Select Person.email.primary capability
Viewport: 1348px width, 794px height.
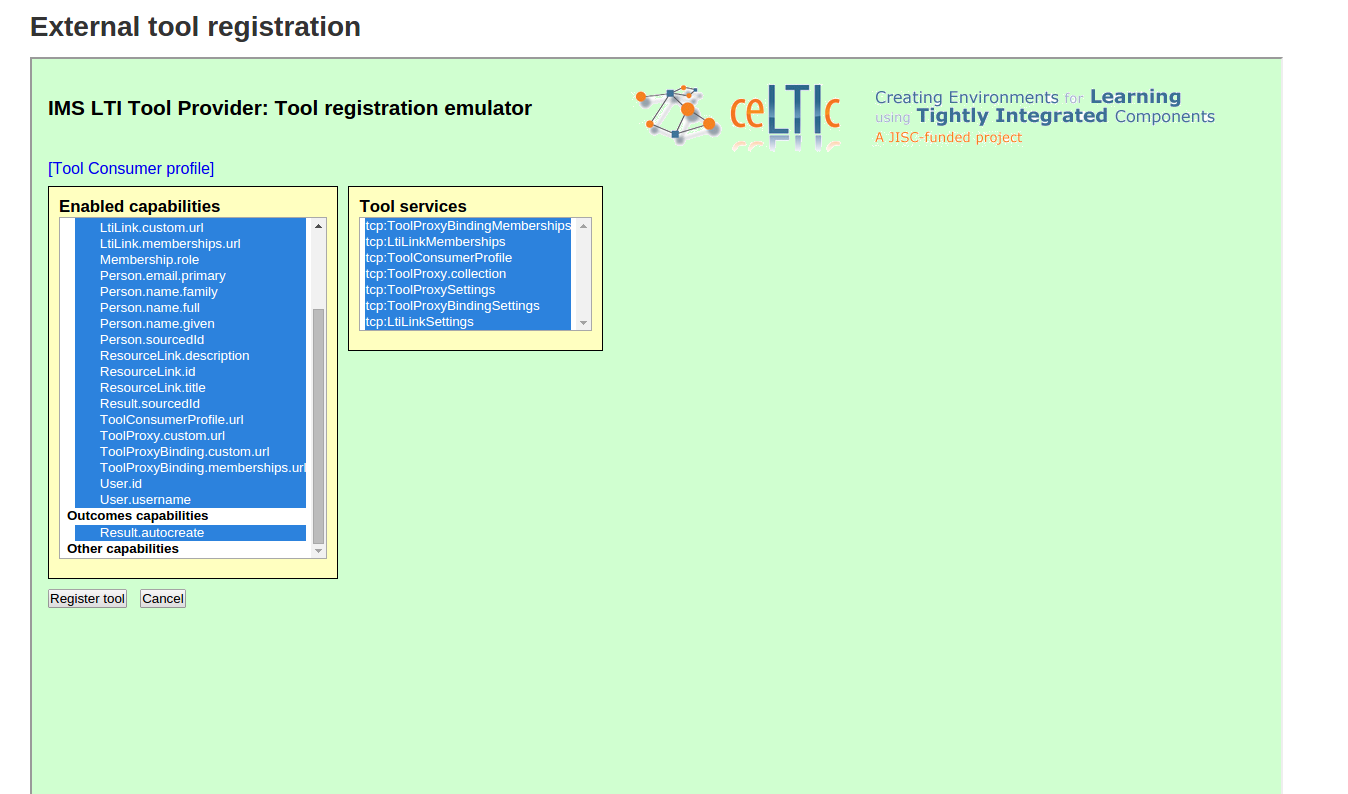(190, 275)
